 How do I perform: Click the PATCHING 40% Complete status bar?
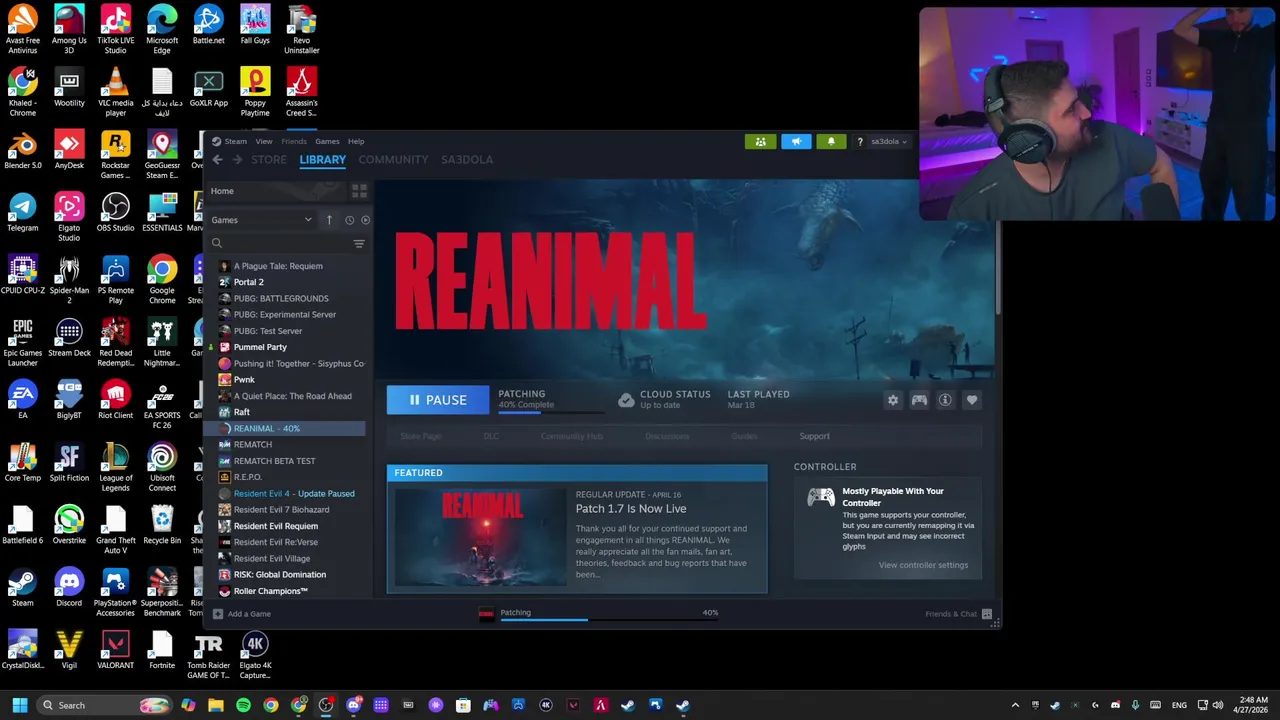point(550,400)
